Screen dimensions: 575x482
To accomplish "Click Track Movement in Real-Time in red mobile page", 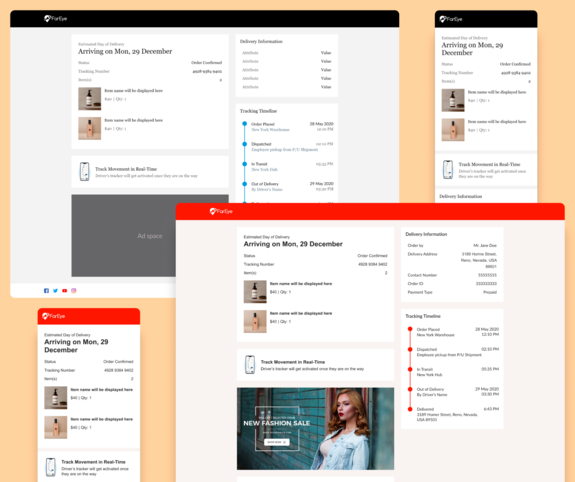I will 94,462.
